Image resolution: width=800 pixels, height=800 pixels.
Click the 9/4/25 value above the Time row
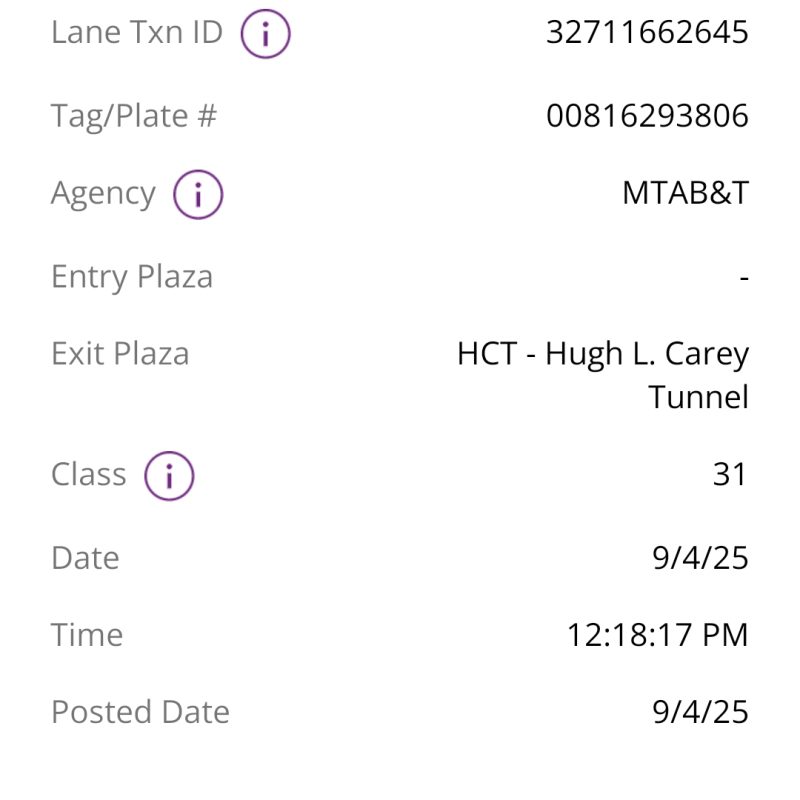[x=699, y=558]
